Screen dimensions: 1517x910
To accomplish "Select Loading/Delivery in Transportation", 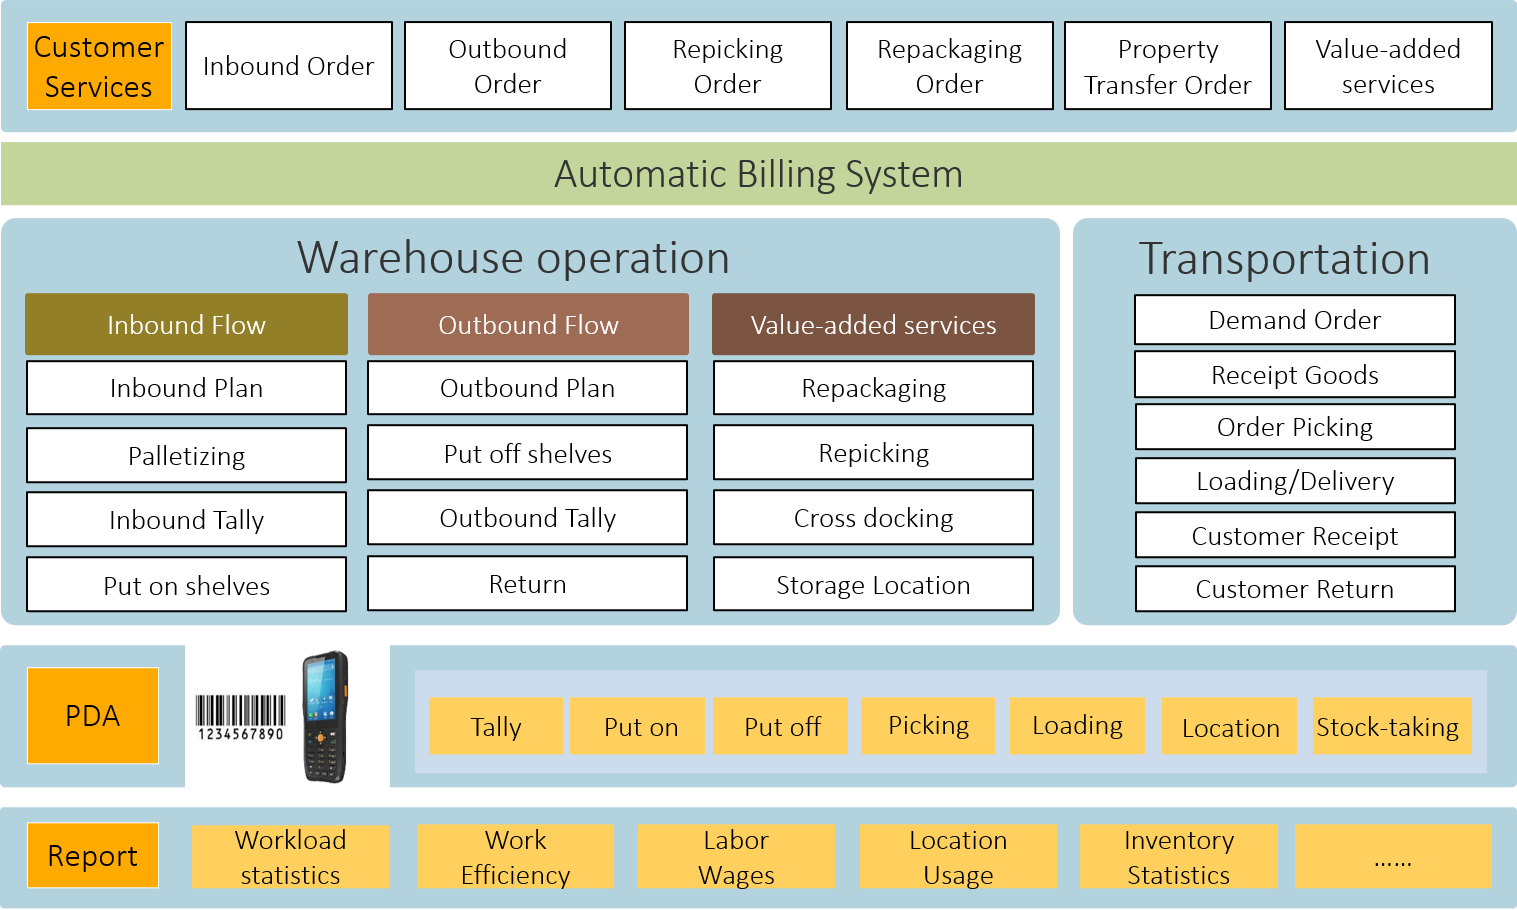I will point(1294,481).
